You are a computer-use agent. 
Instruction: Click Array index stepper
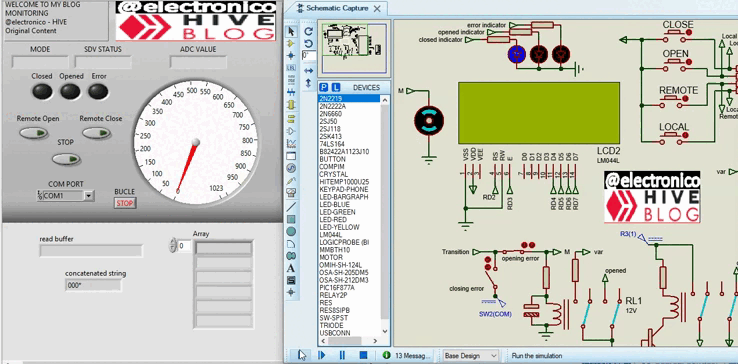173,245
